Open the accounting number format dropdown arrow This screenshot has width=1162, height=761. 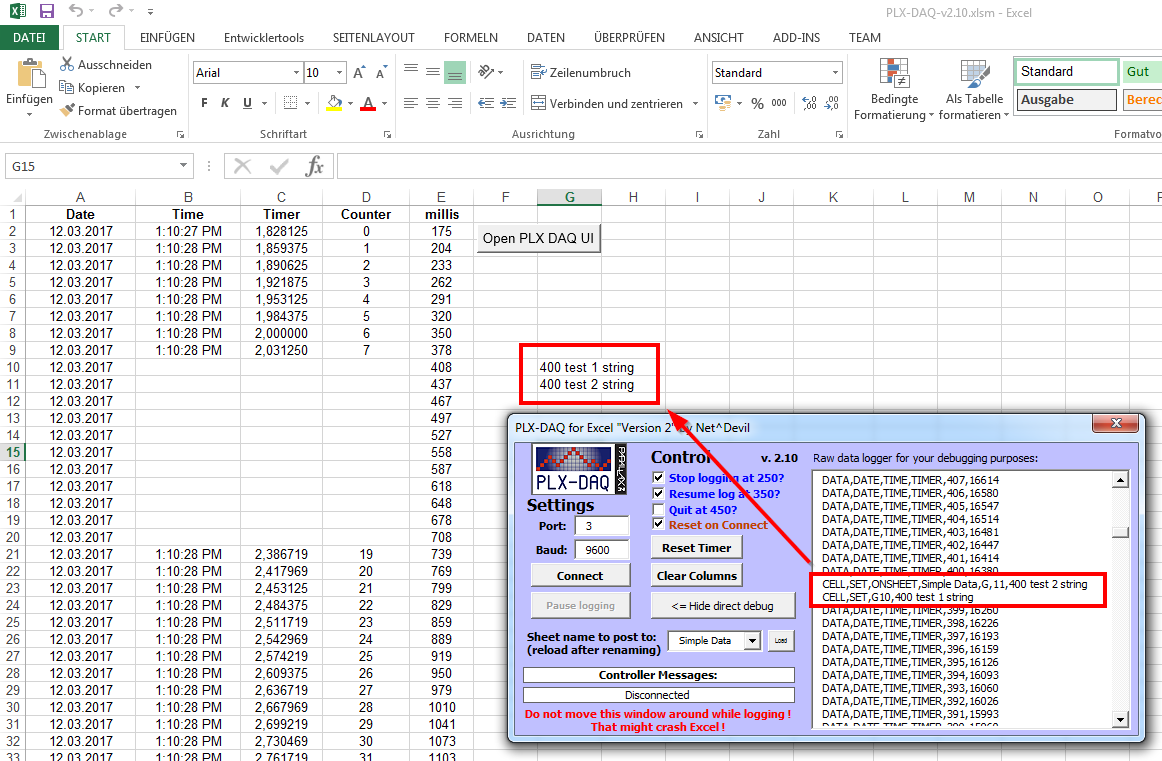(740, 104)
